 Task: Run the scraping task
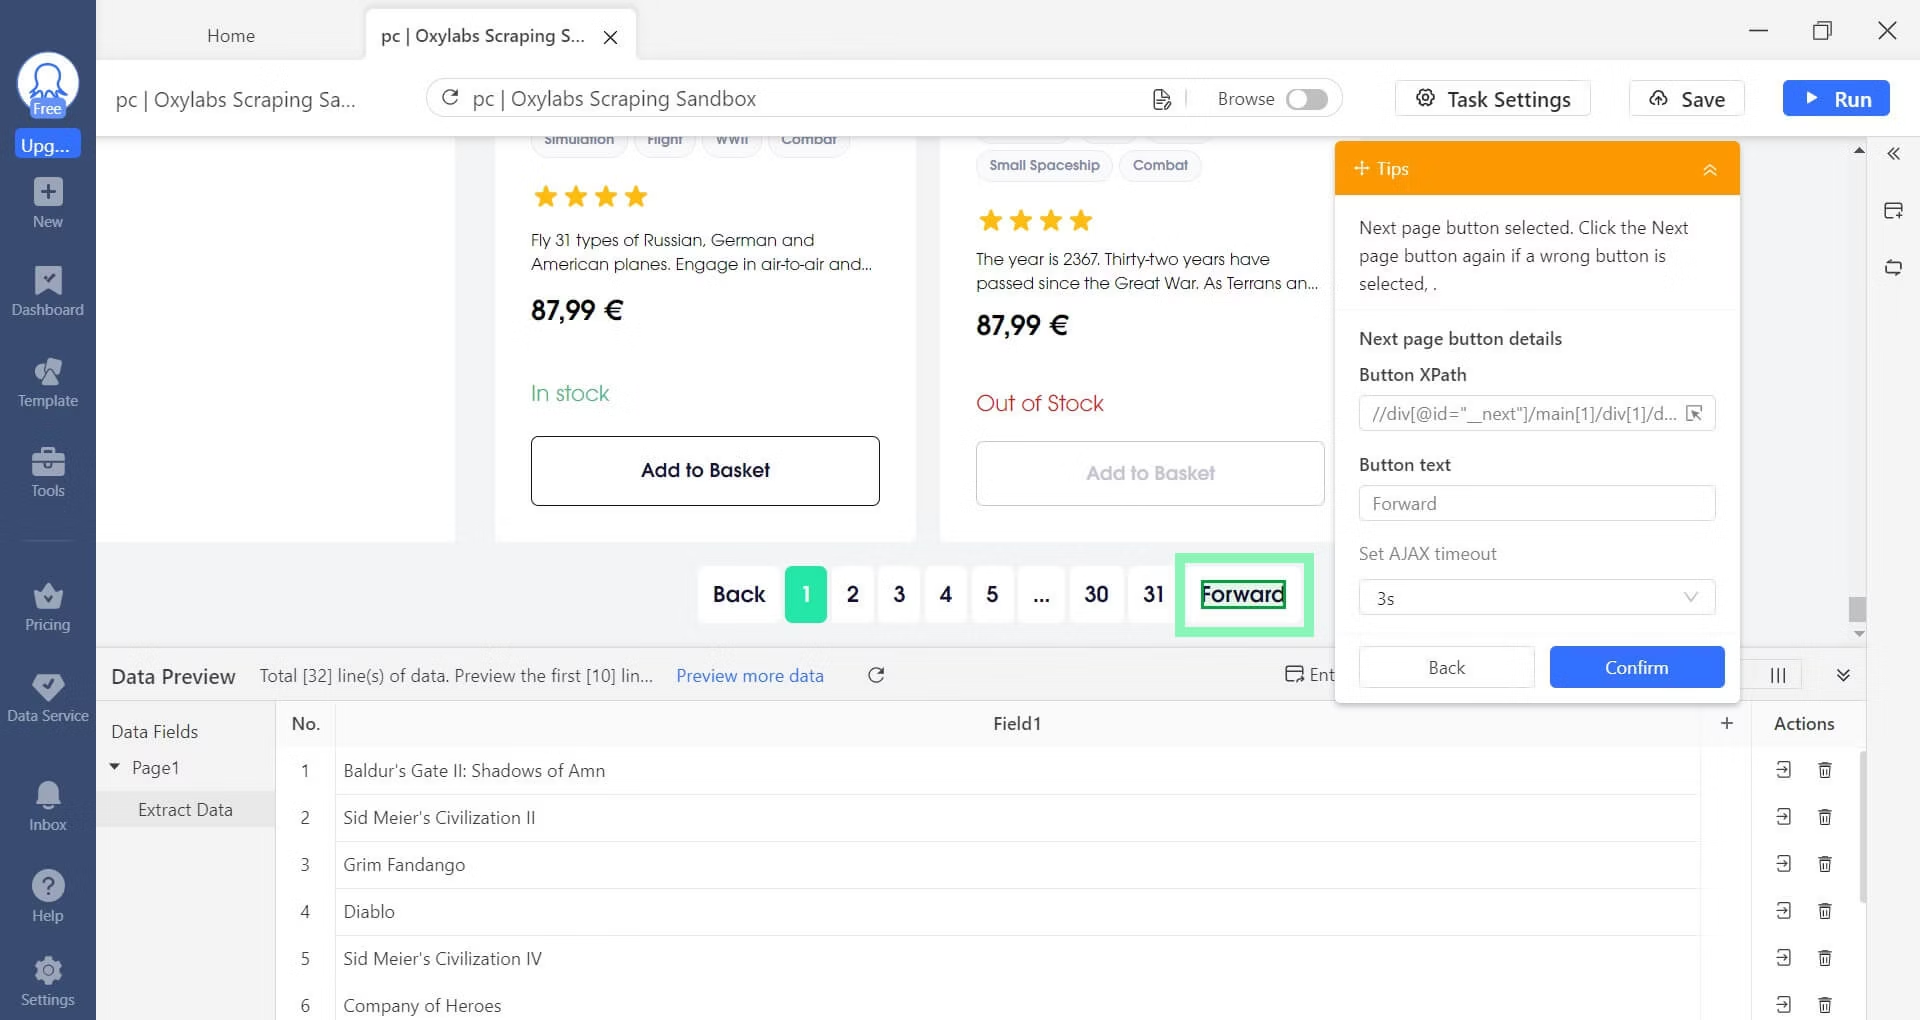click(x=1835, y=99)
